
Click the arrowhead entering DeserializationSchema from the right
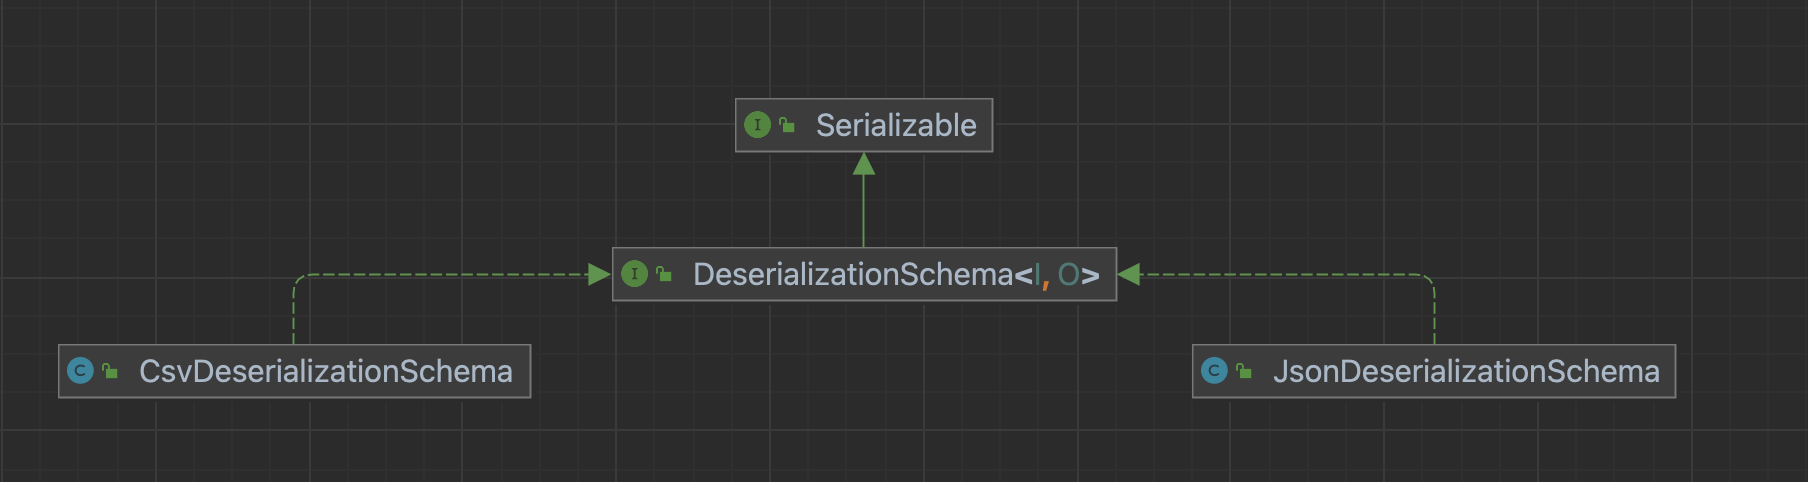[1129, 274]
